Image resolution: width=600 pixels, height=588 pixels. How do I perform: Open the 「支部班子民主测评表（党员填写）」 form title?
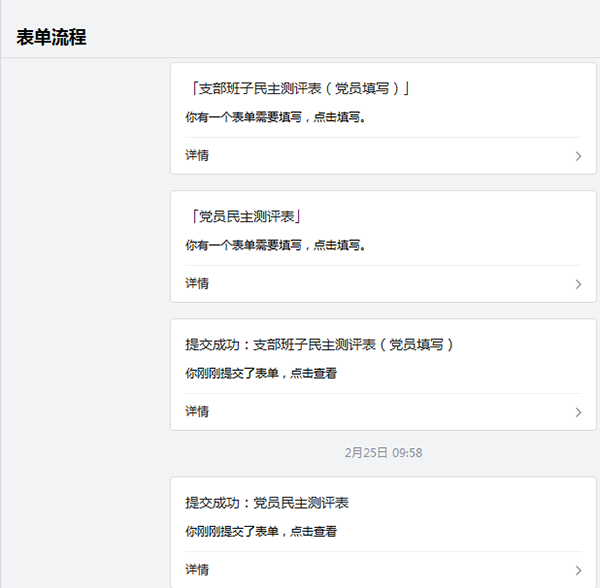click(300, 88)
